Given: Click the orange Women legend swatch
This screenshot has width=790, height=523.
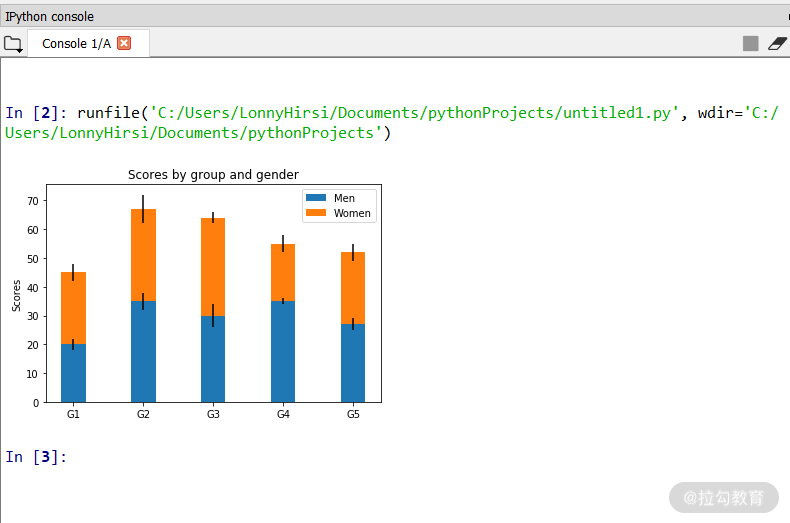Looking at the screenshot, I should (316, 213).
